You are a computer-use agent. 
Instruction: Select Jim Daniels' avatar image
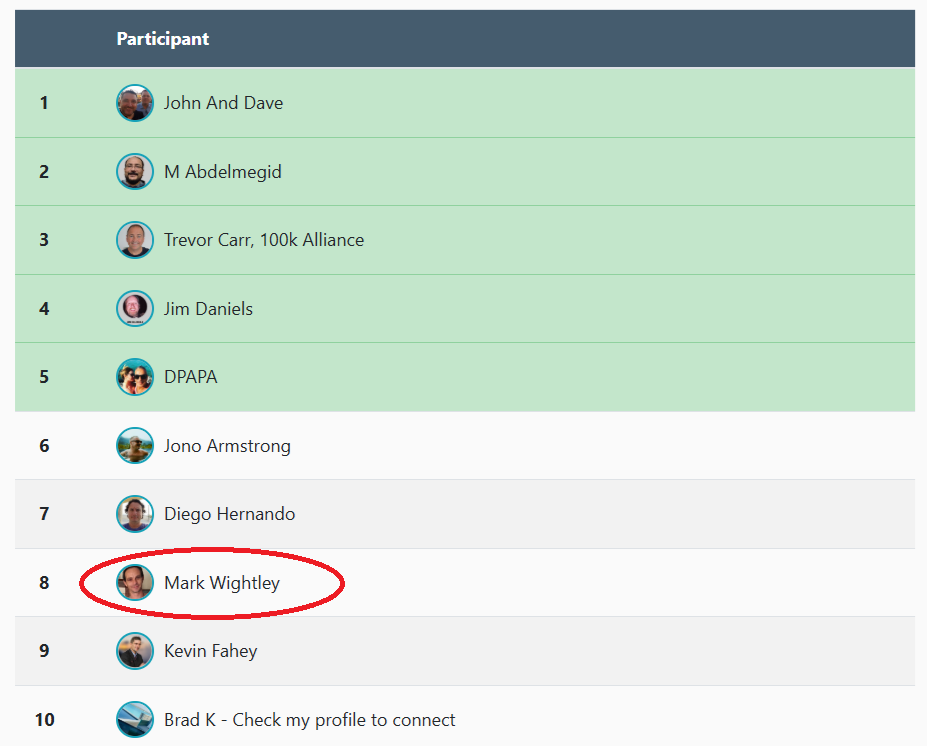pos(135,309)
